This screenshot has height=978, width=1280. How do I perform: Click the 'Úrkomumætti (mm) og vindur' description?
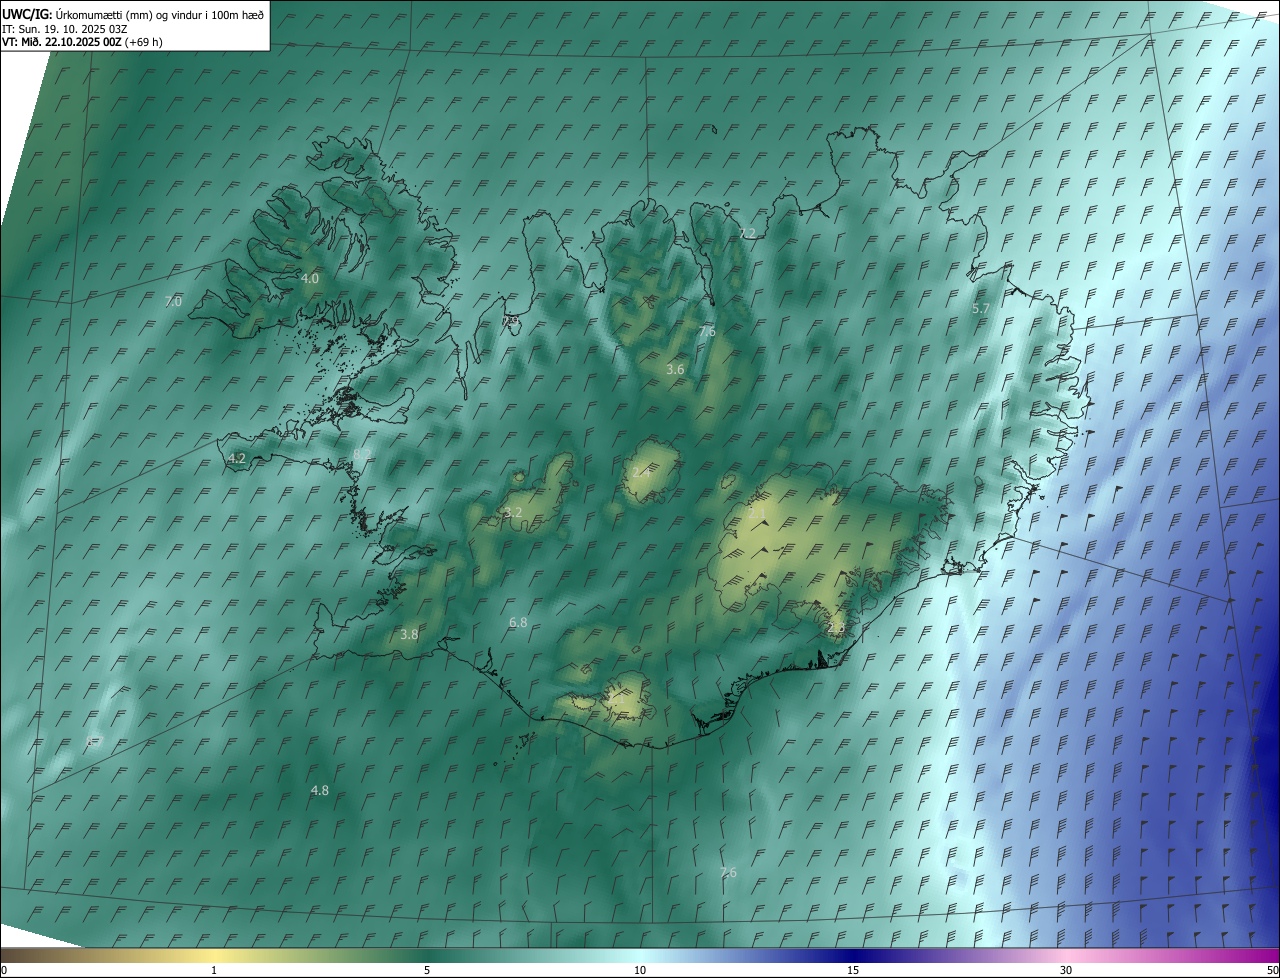(x=130, y=14)
